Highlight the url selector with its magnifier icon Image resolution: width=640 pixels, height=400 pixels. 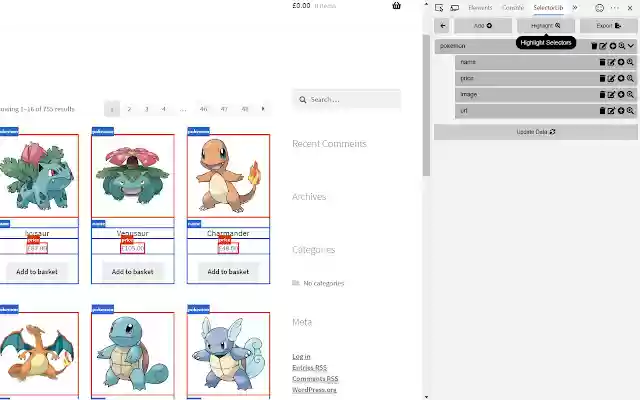pyautogui.click(x=630, y=111)
